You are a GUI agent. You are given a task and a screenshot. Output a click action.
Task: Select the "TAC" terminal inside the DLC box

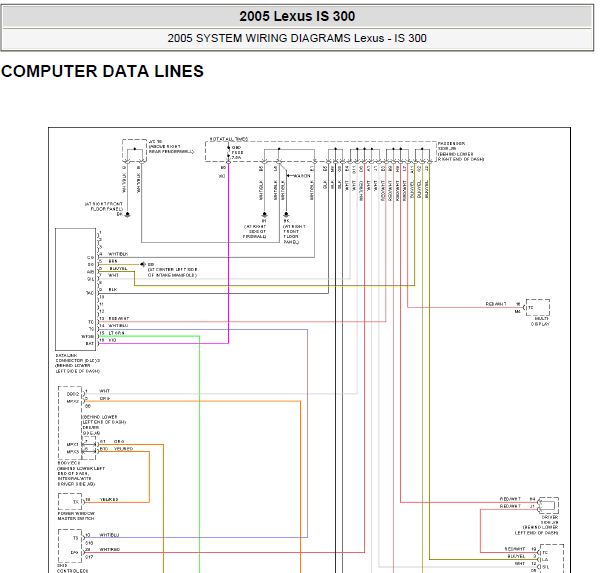pyautogui.click(x=90, y=293)
